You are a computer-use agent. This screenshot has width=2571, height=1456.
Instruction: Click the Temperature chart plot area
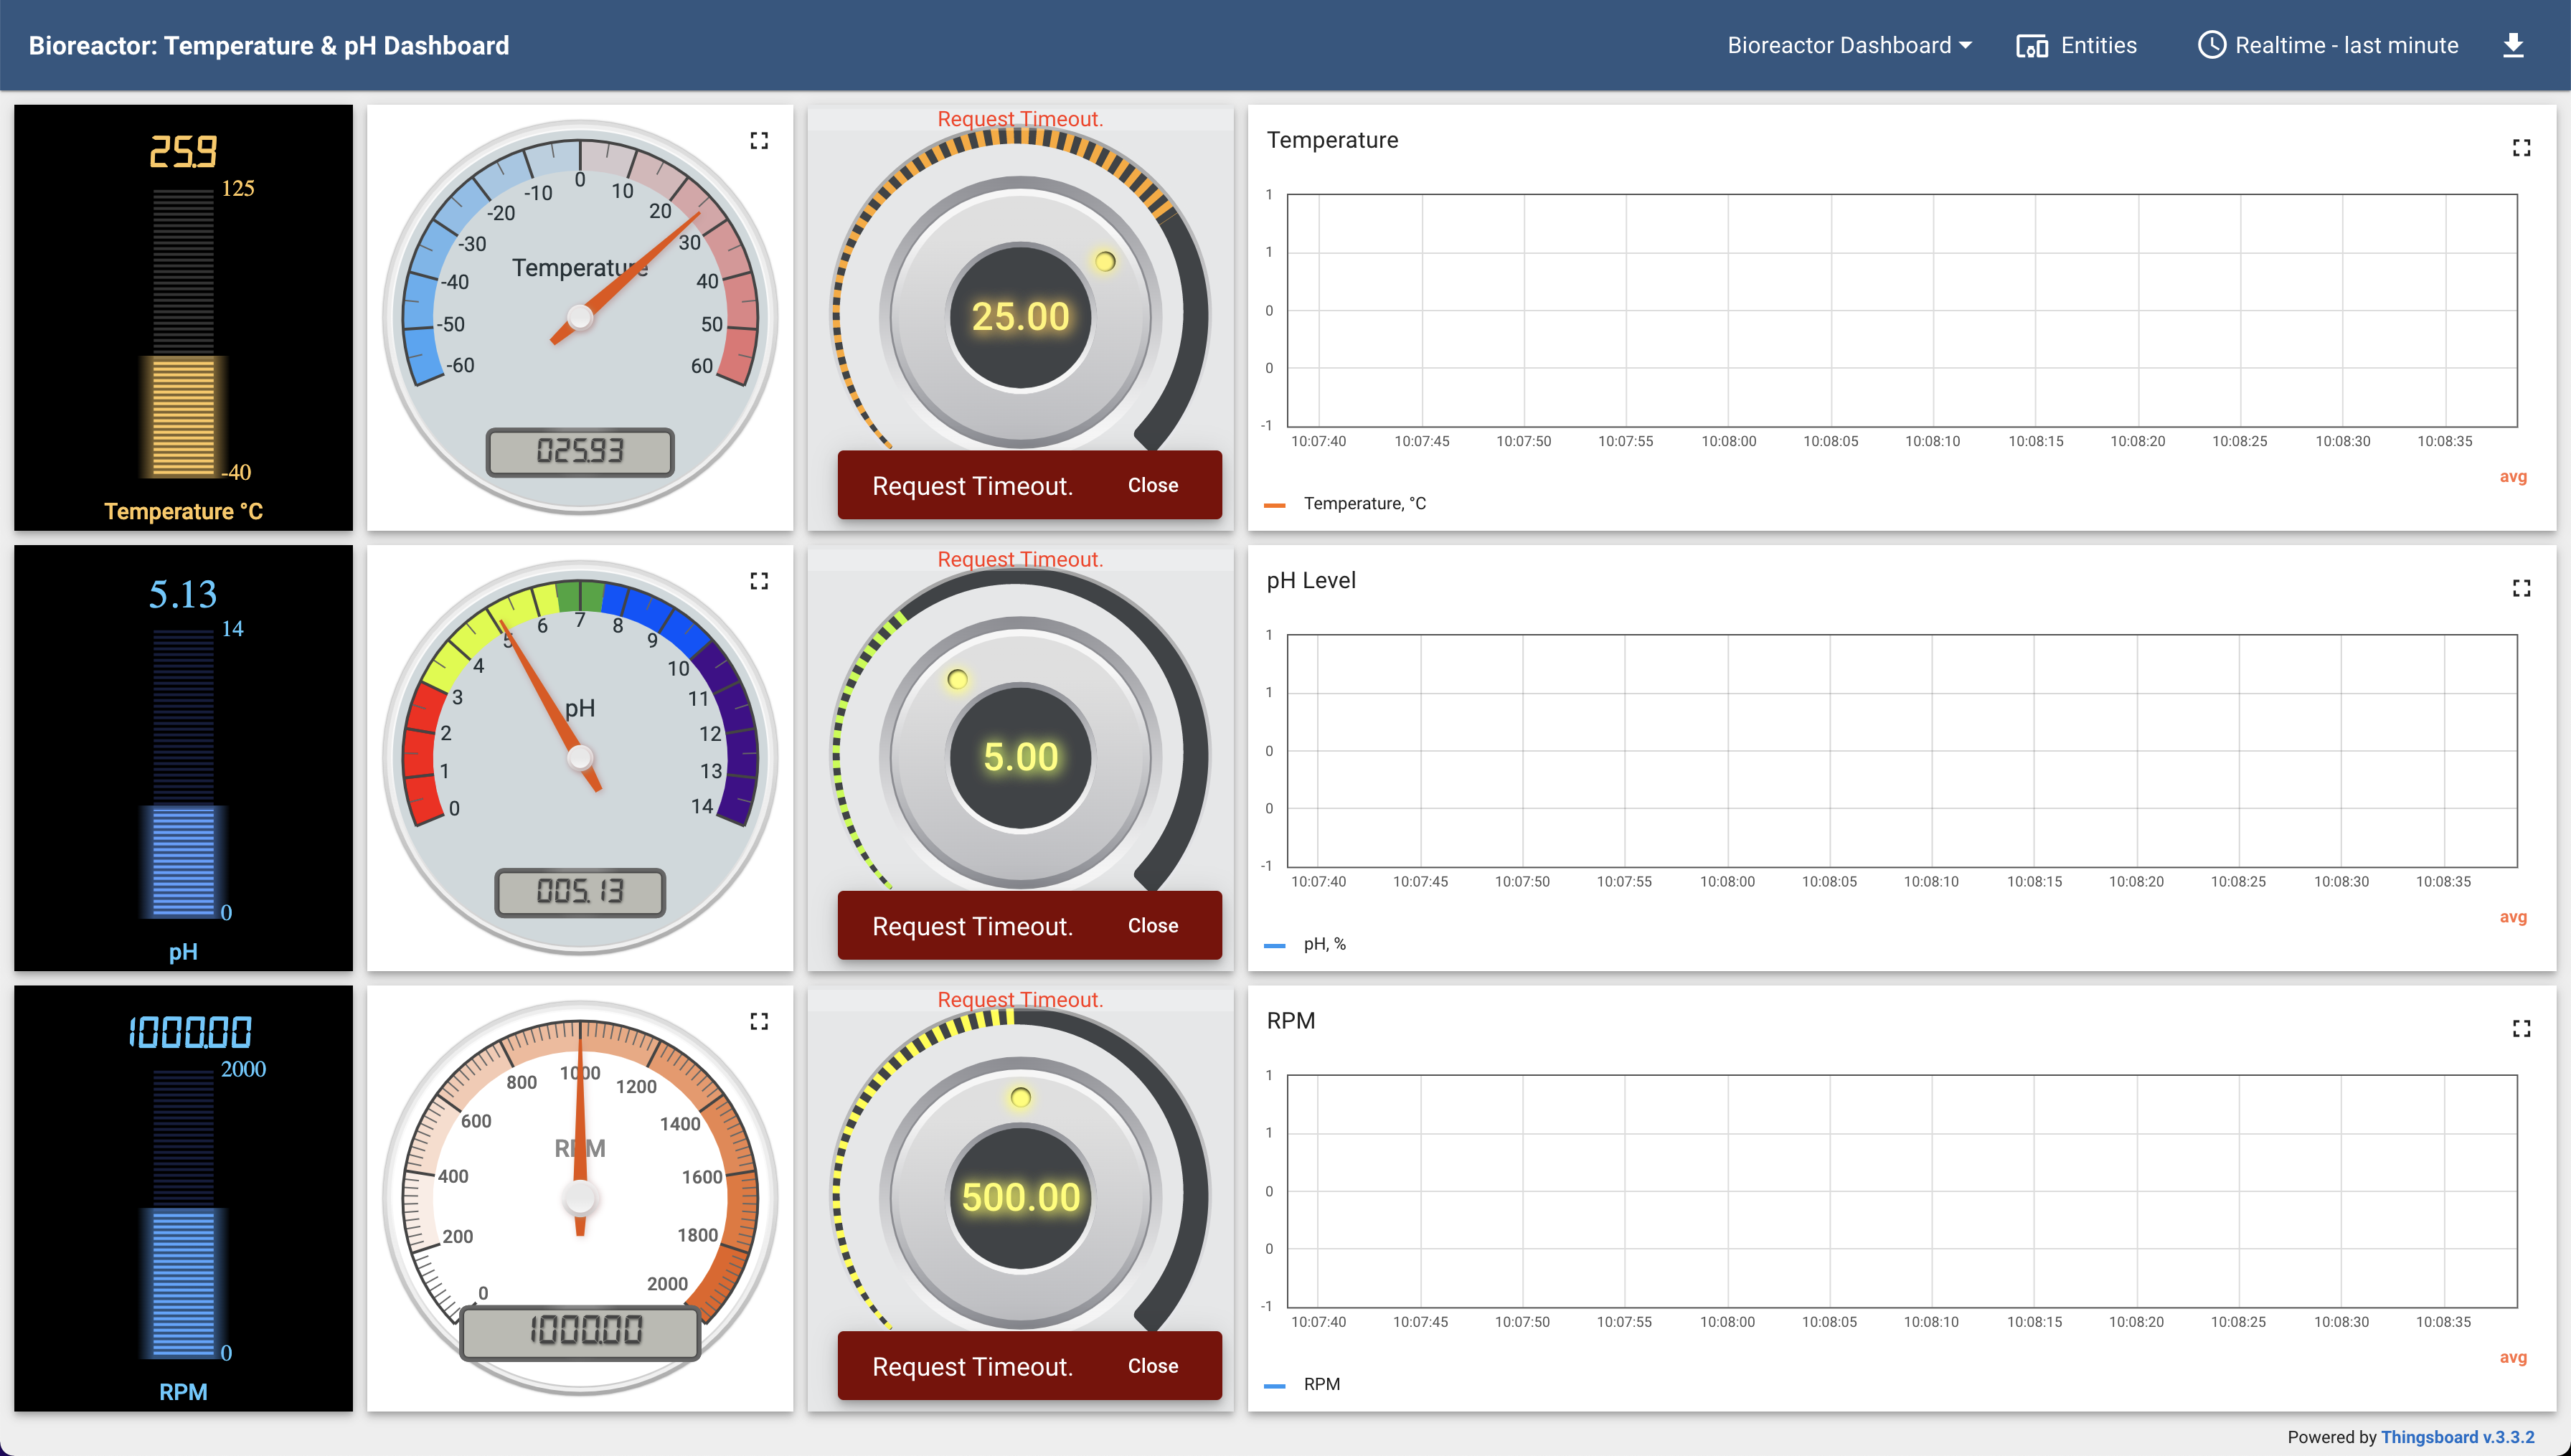click(x=1901, y=310)
